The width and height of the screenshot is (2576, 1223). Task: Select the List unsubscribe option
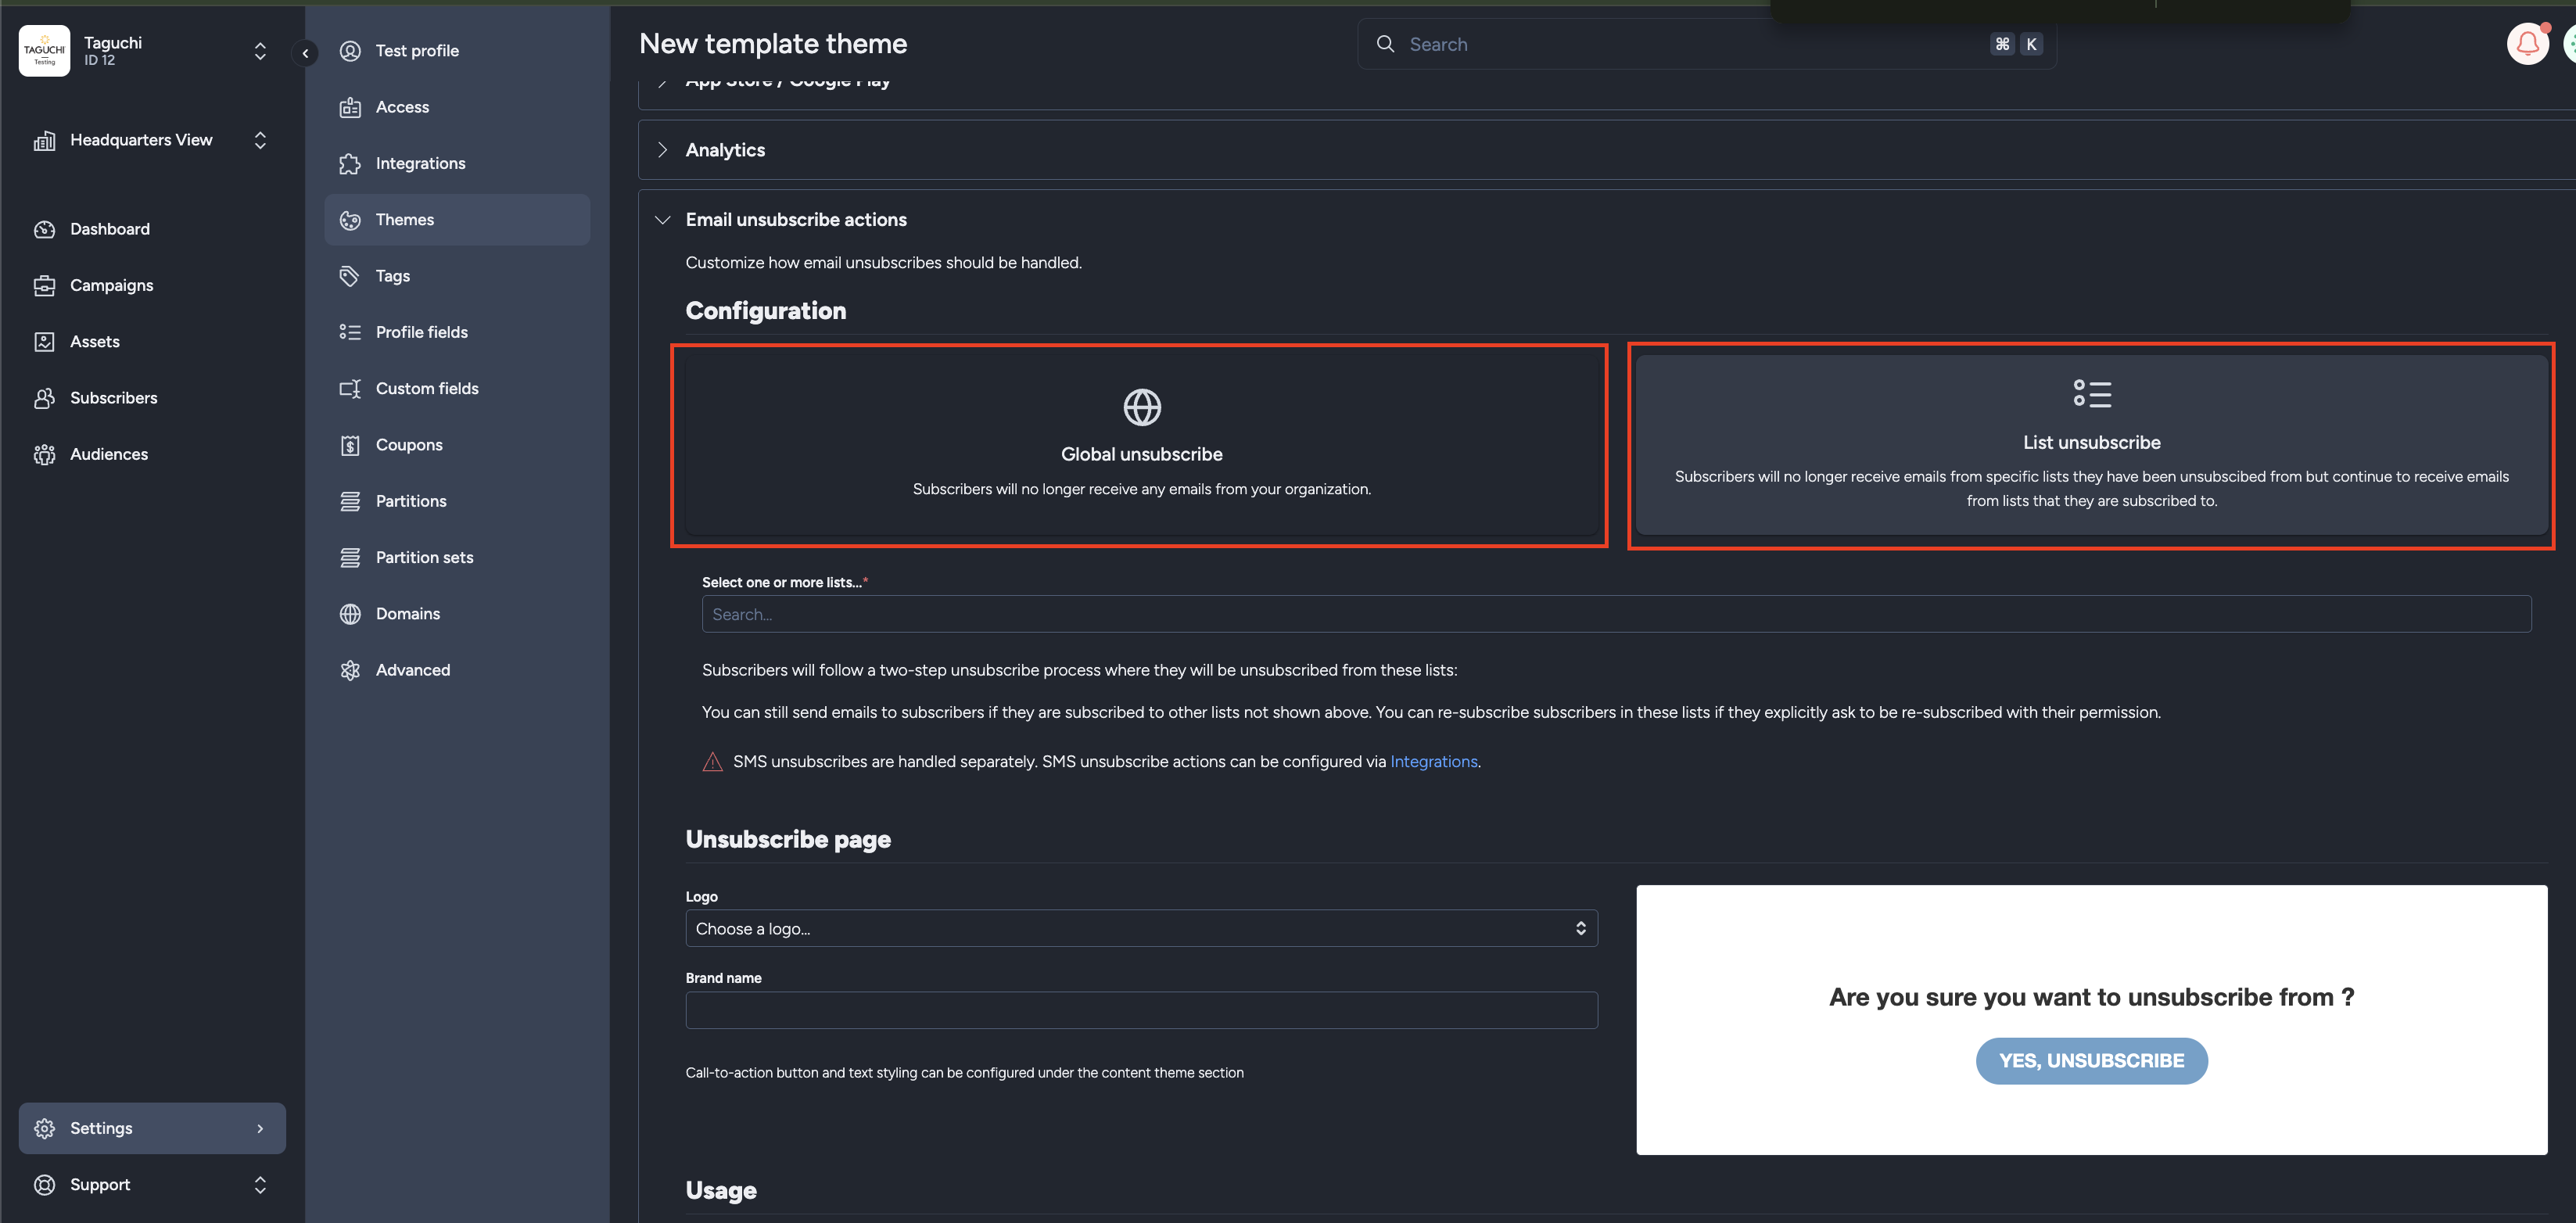pyautogui.click(x=2091, y=445)
